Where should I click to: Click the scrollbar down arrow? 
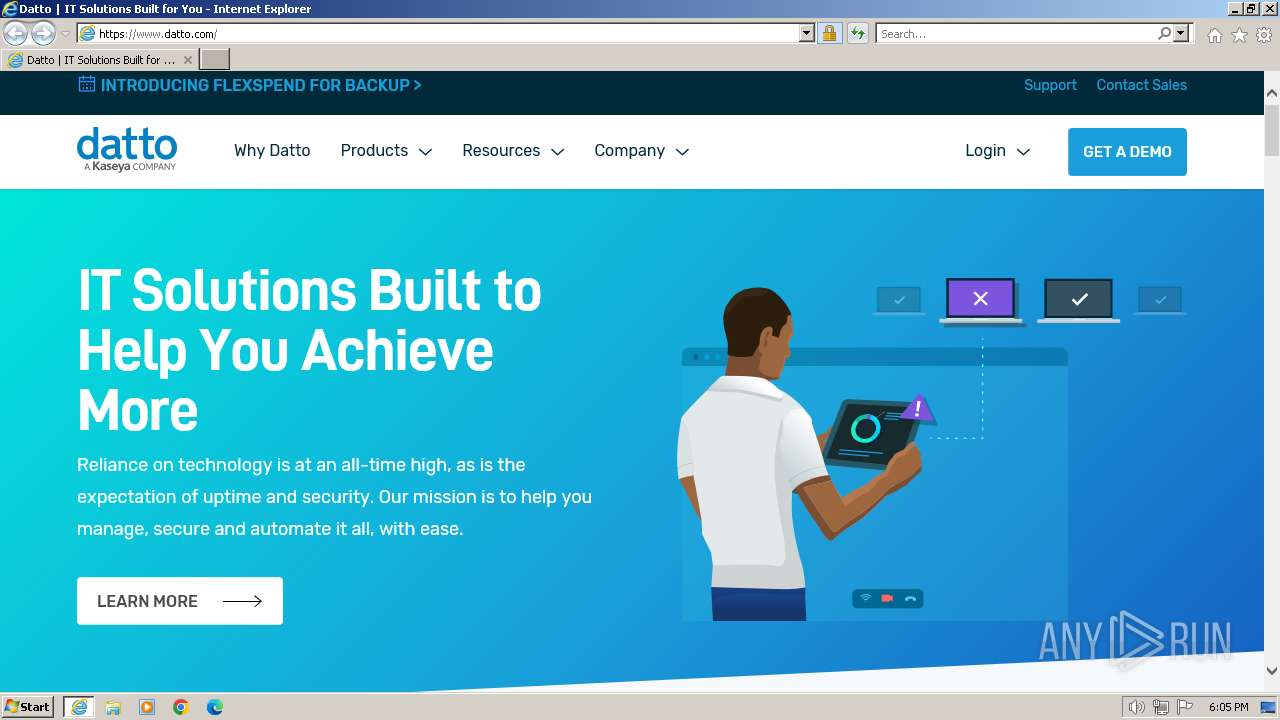(x=1272, y=671)
